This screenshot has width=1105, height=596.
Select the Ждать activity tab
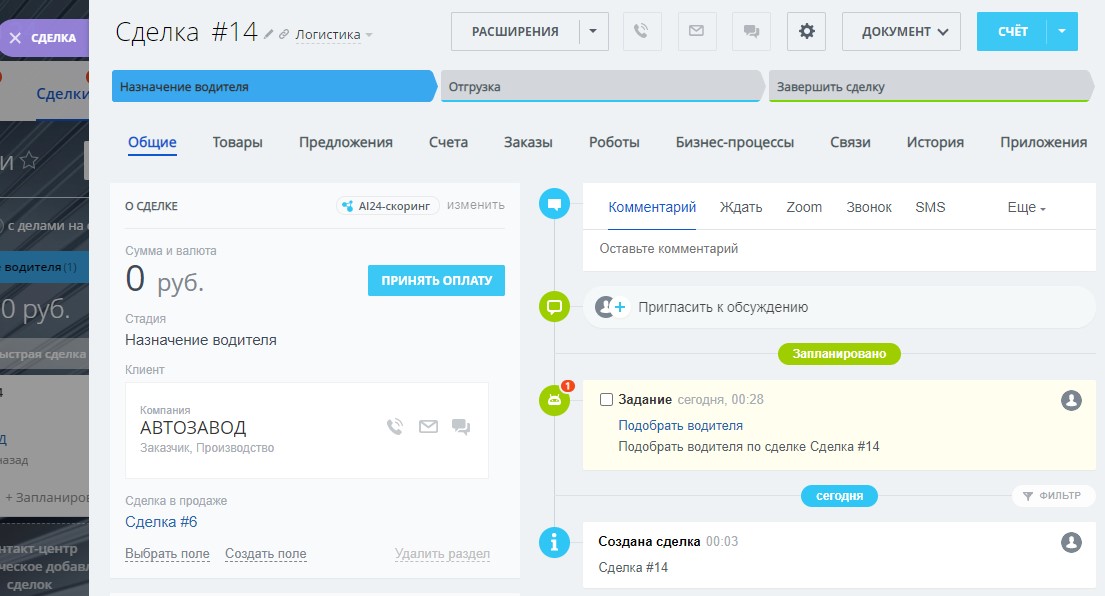click(x=741, y=207)
